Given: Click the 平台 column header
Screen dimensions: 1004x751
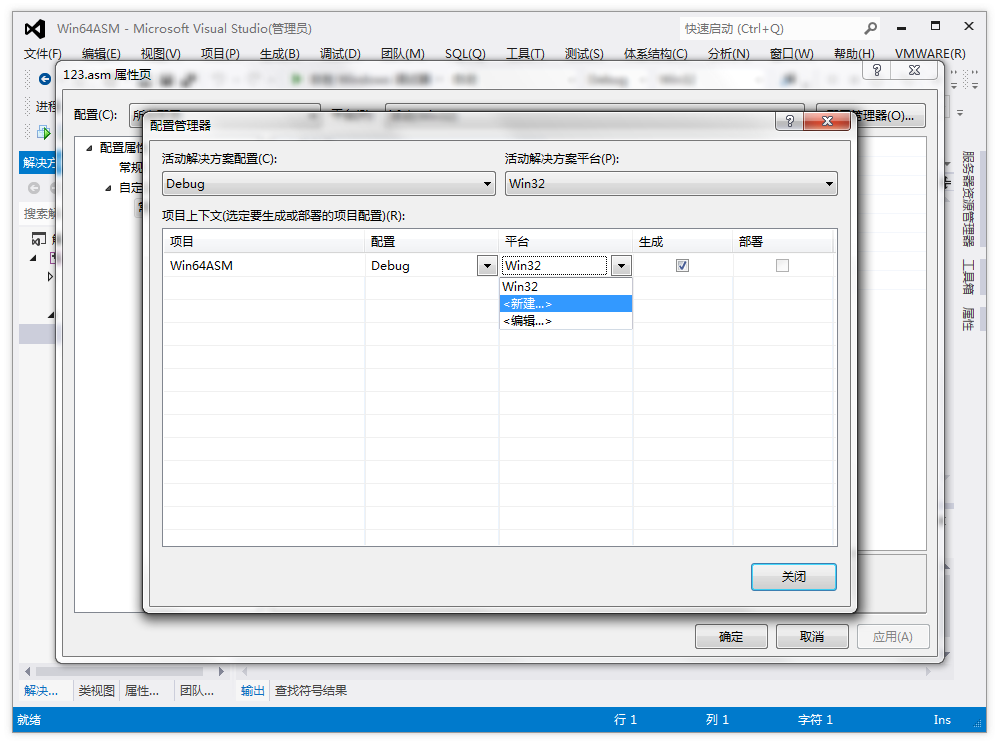Looking at the screenshot, I should 566,242.
